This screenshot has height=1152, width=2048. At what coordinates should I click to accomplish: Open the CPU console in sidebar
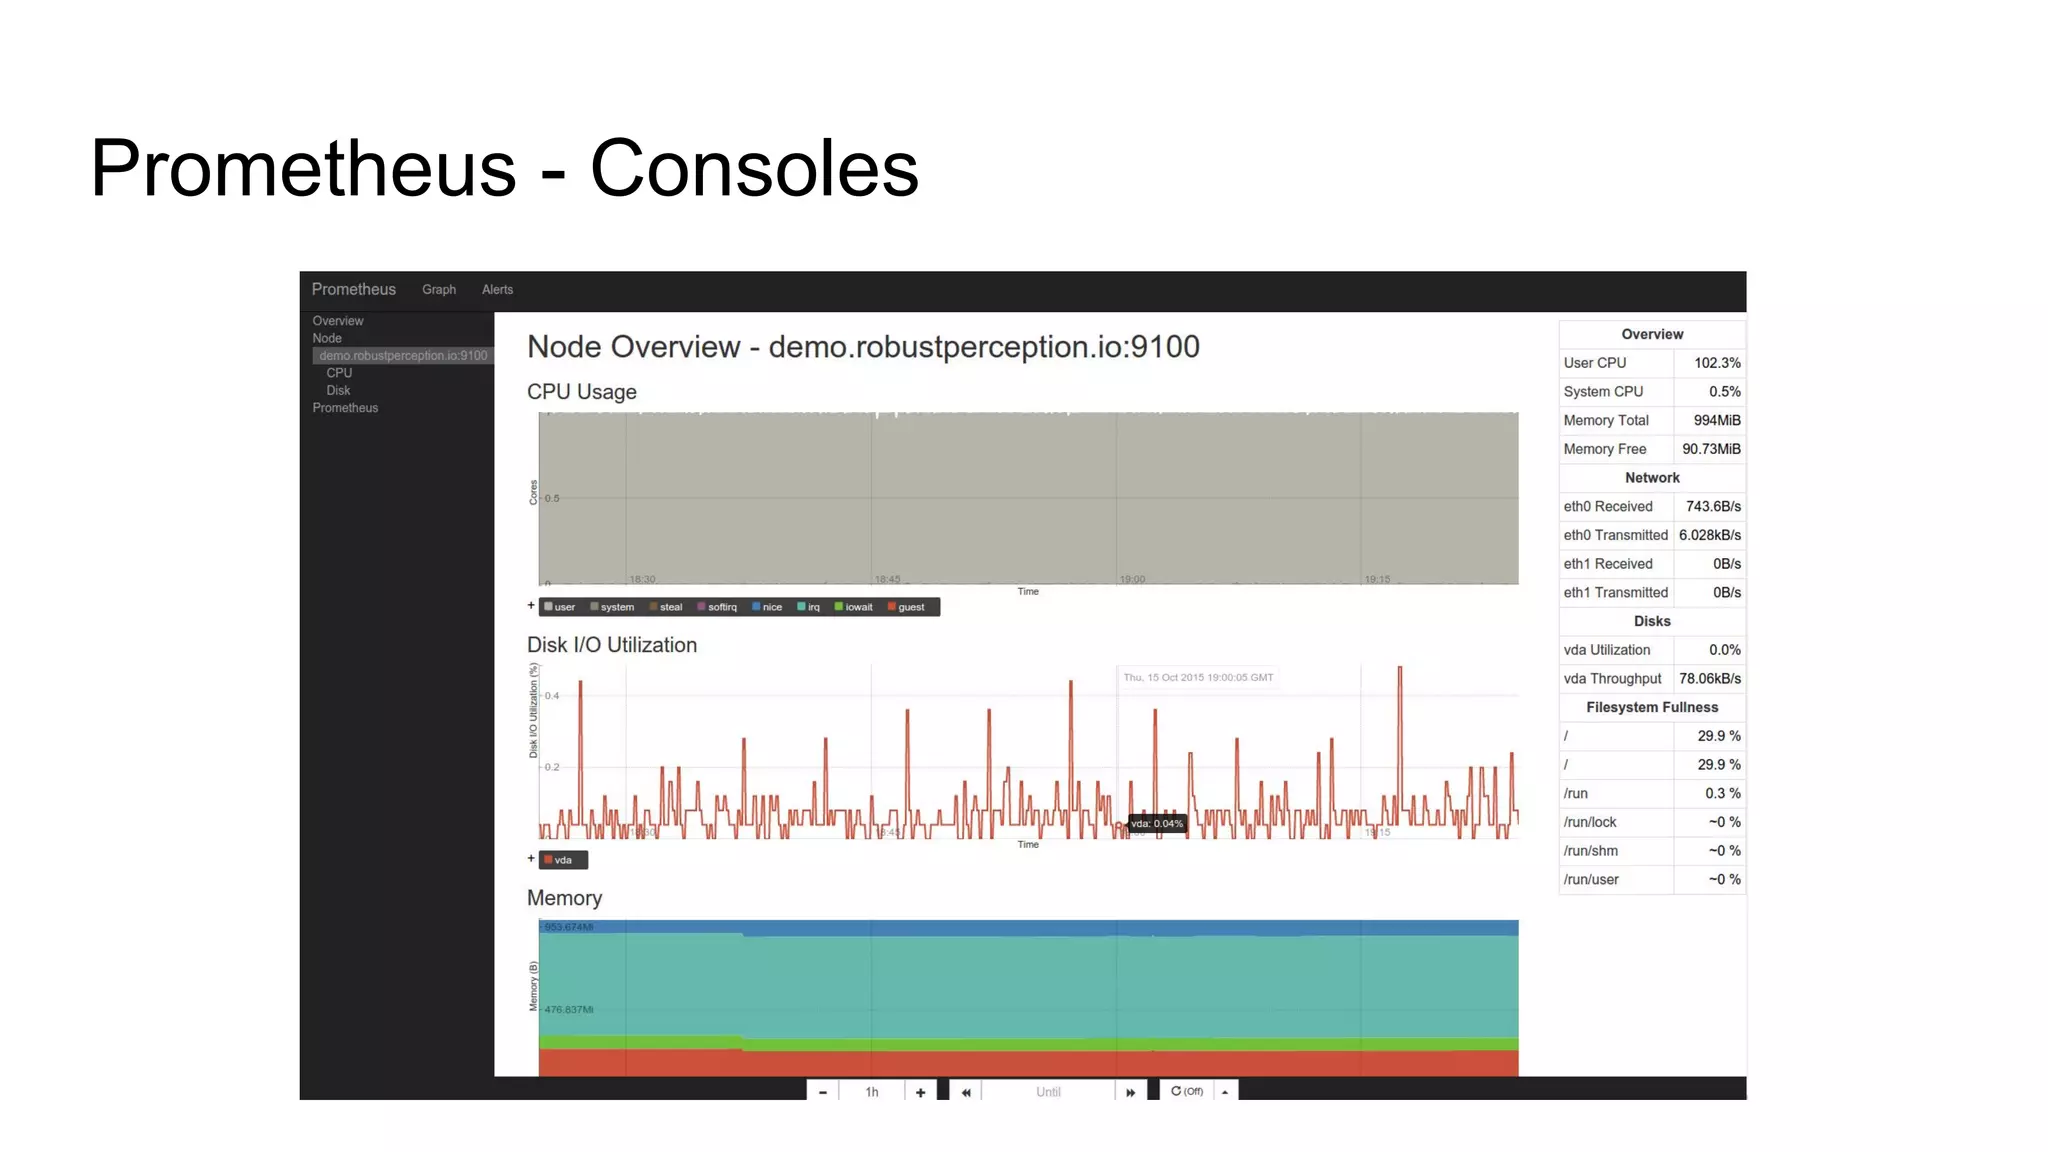[x=339, y=373]
